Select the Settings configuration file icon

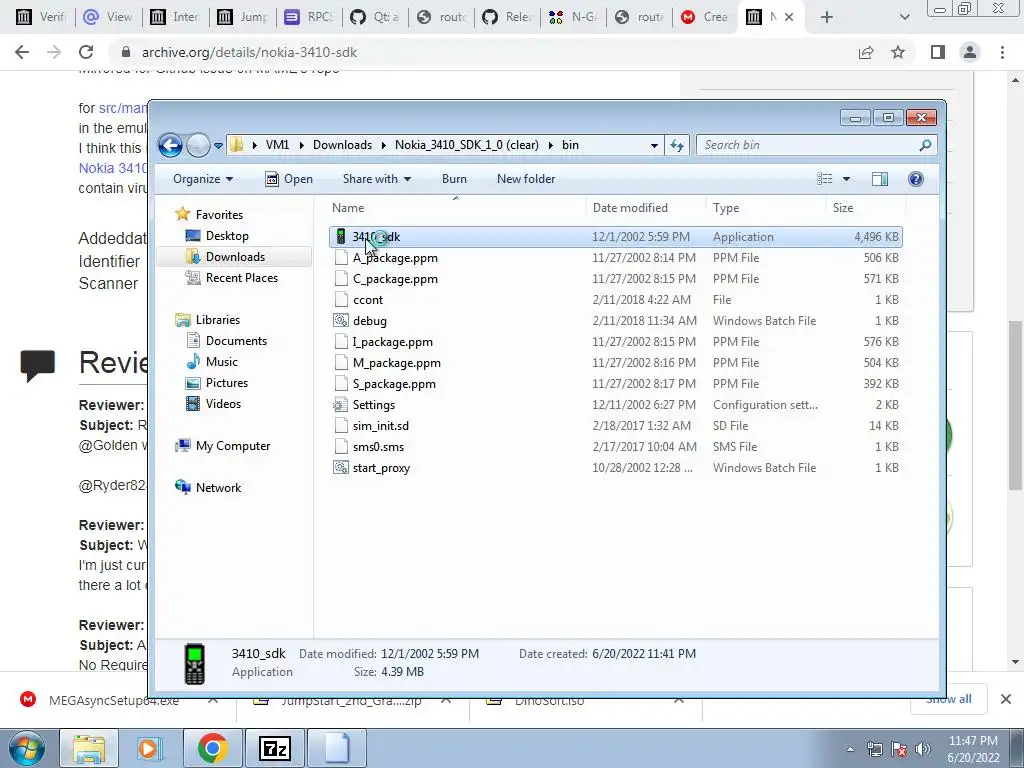click(x=340, y=405)
